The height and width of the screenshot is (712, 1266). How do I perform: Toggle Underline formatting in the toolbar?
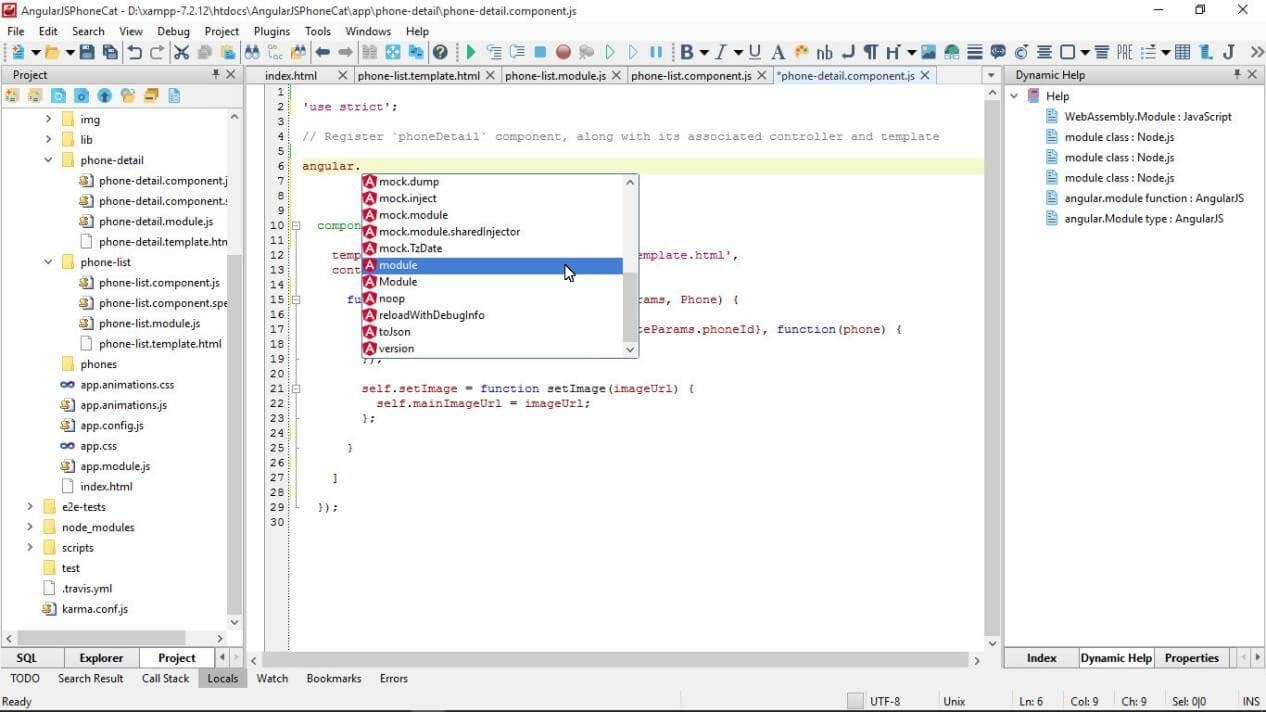click(x=754, y=52)
